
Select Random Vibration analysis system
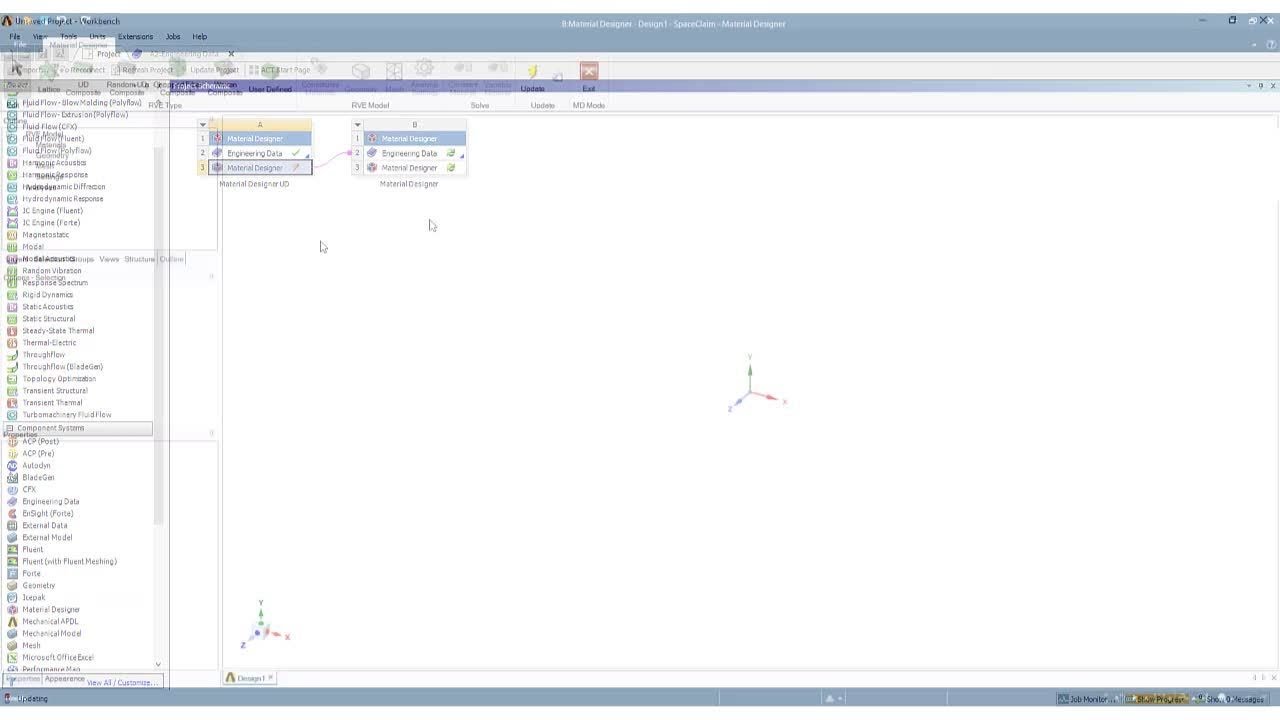click(52, 271)
